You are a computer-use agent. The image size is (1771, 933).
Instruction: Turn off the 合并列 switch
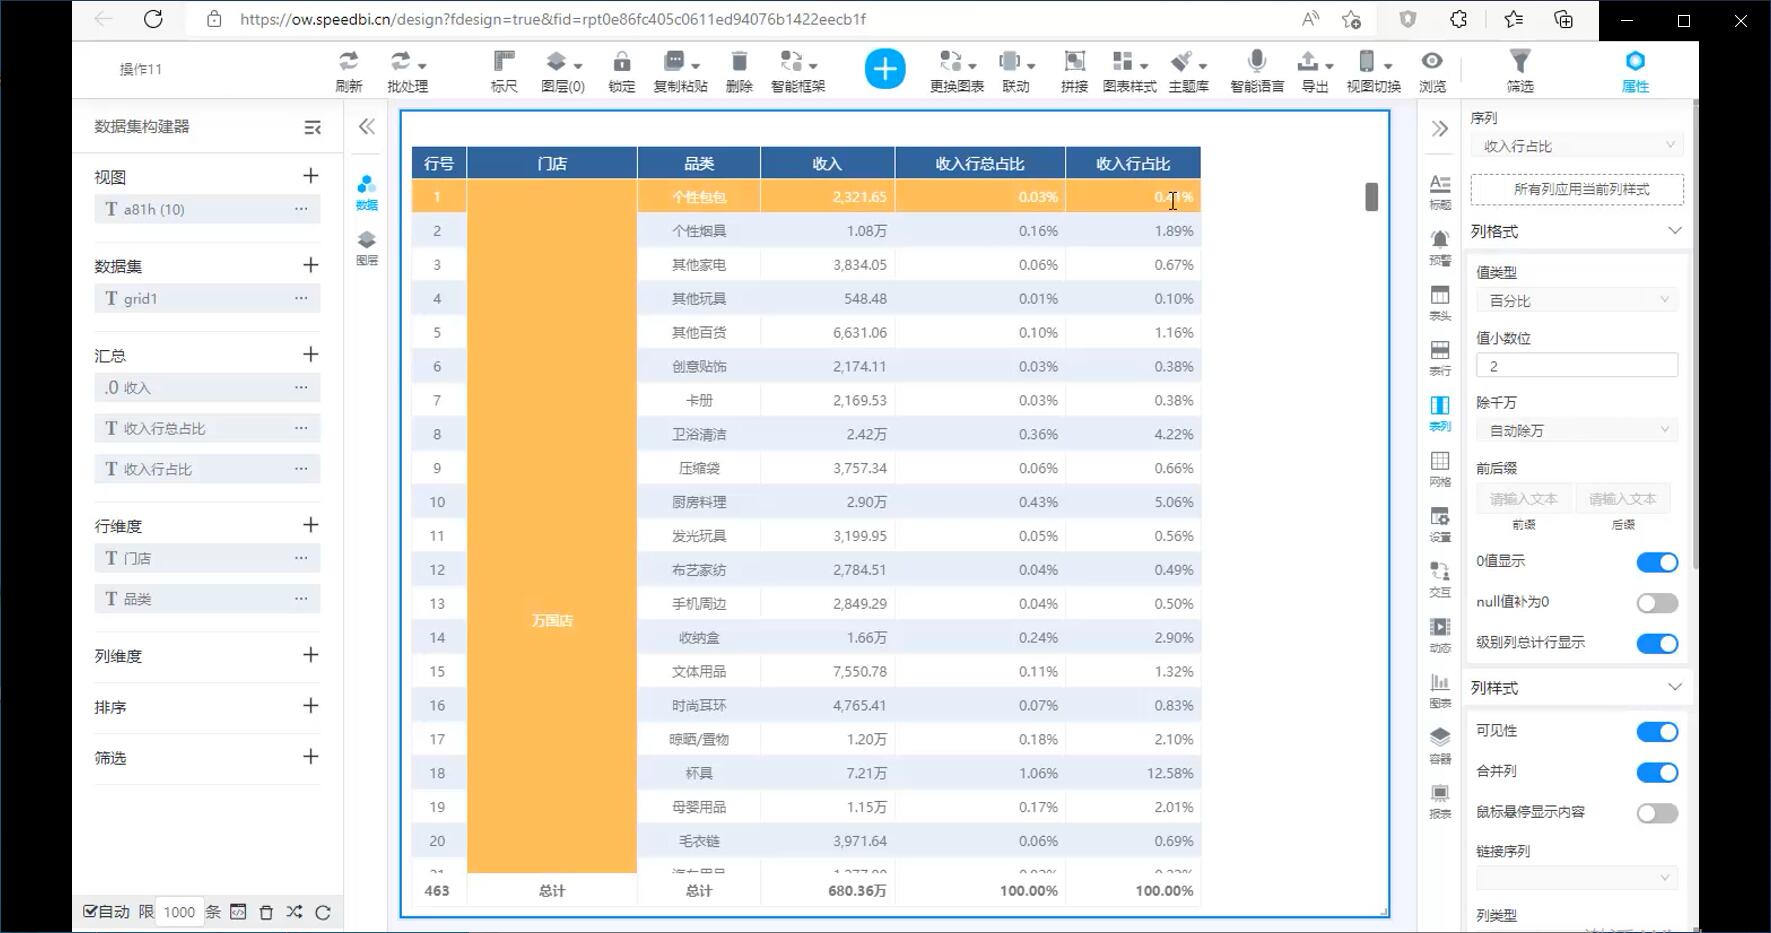(x=1656, y=772)
